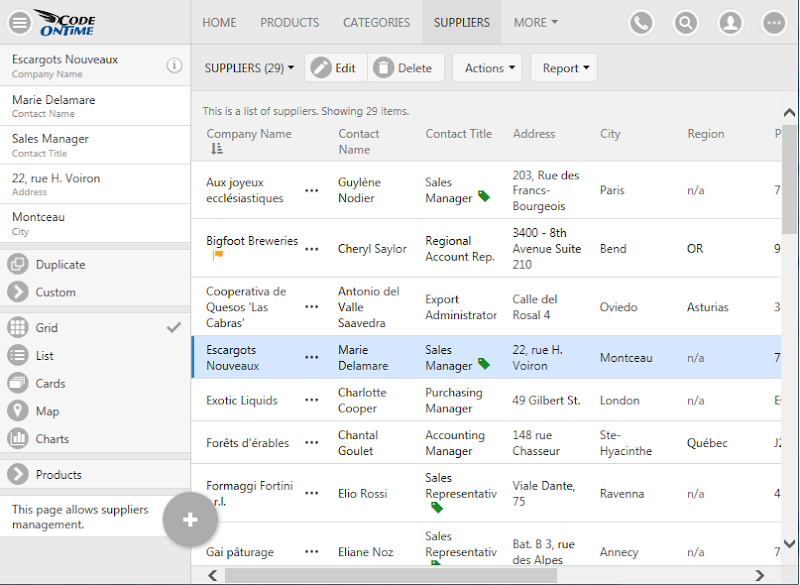Click Marie Delamare contact name field

tap(95, 106)
